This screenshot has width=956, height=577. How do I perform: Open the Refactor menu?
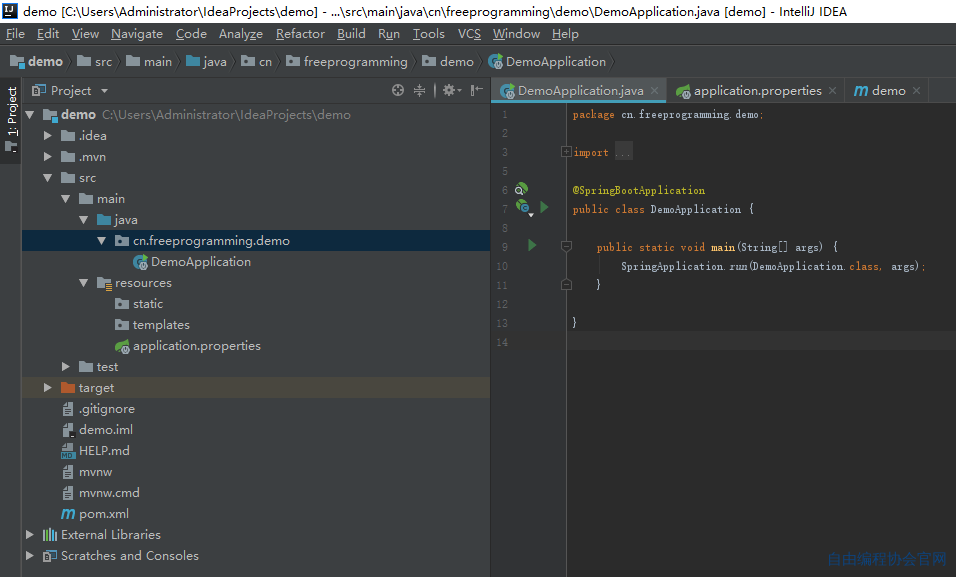[300, 34]
